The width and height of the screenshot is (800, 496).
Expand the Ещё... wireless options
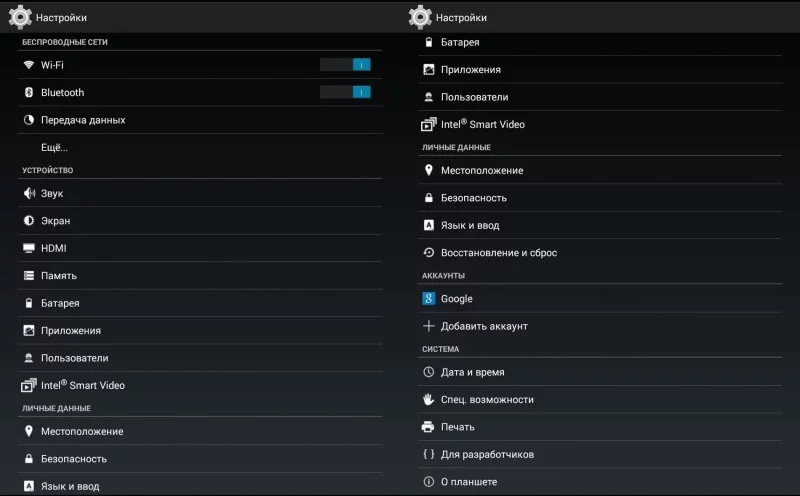[x=54, y=147]
